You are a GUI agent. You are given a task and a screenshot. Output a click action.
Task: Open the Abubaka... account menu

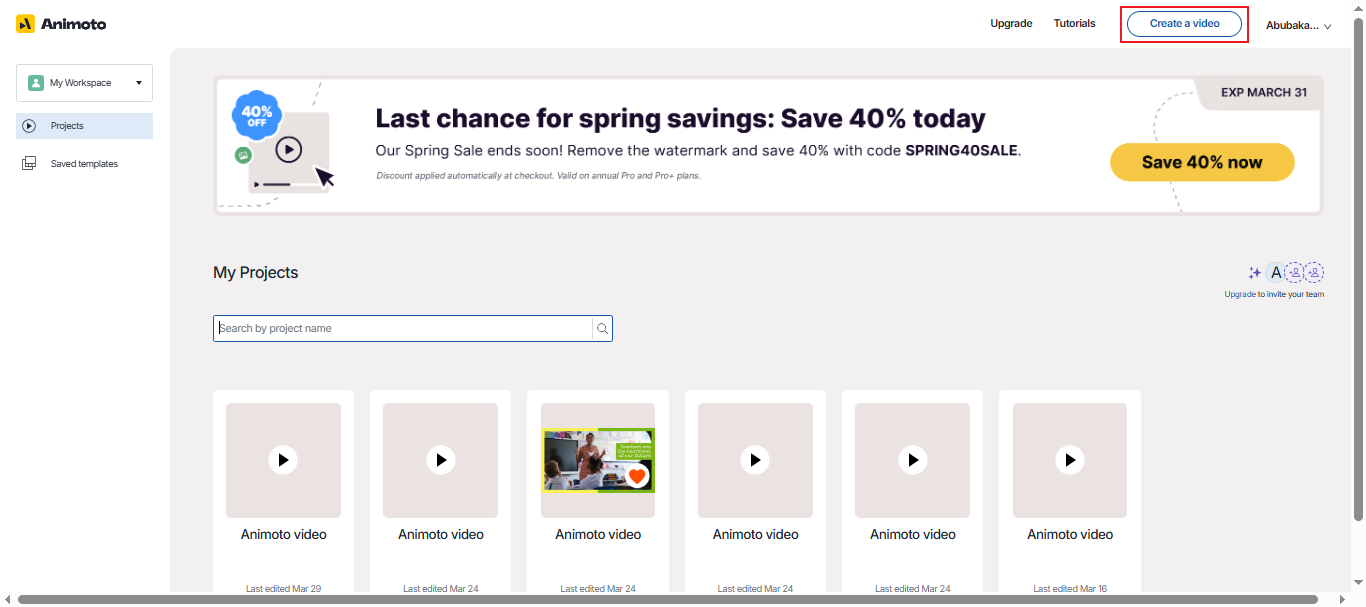click(x=1298, y=25)
